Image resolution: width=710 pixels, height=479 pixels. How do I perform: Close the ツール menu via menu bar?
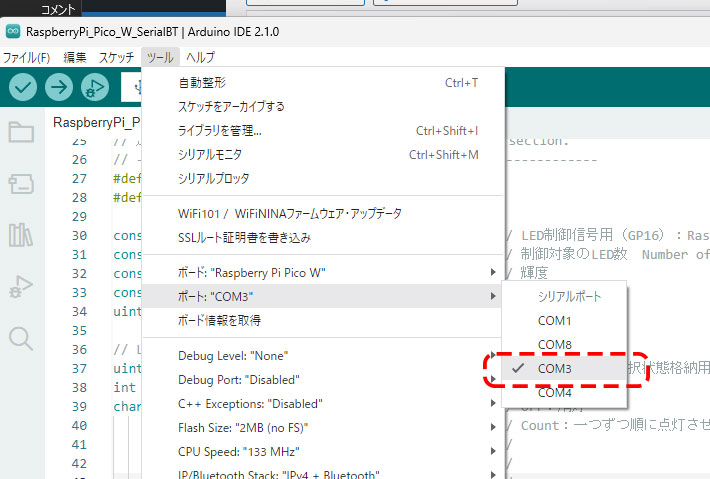click(x=160, y=57)
